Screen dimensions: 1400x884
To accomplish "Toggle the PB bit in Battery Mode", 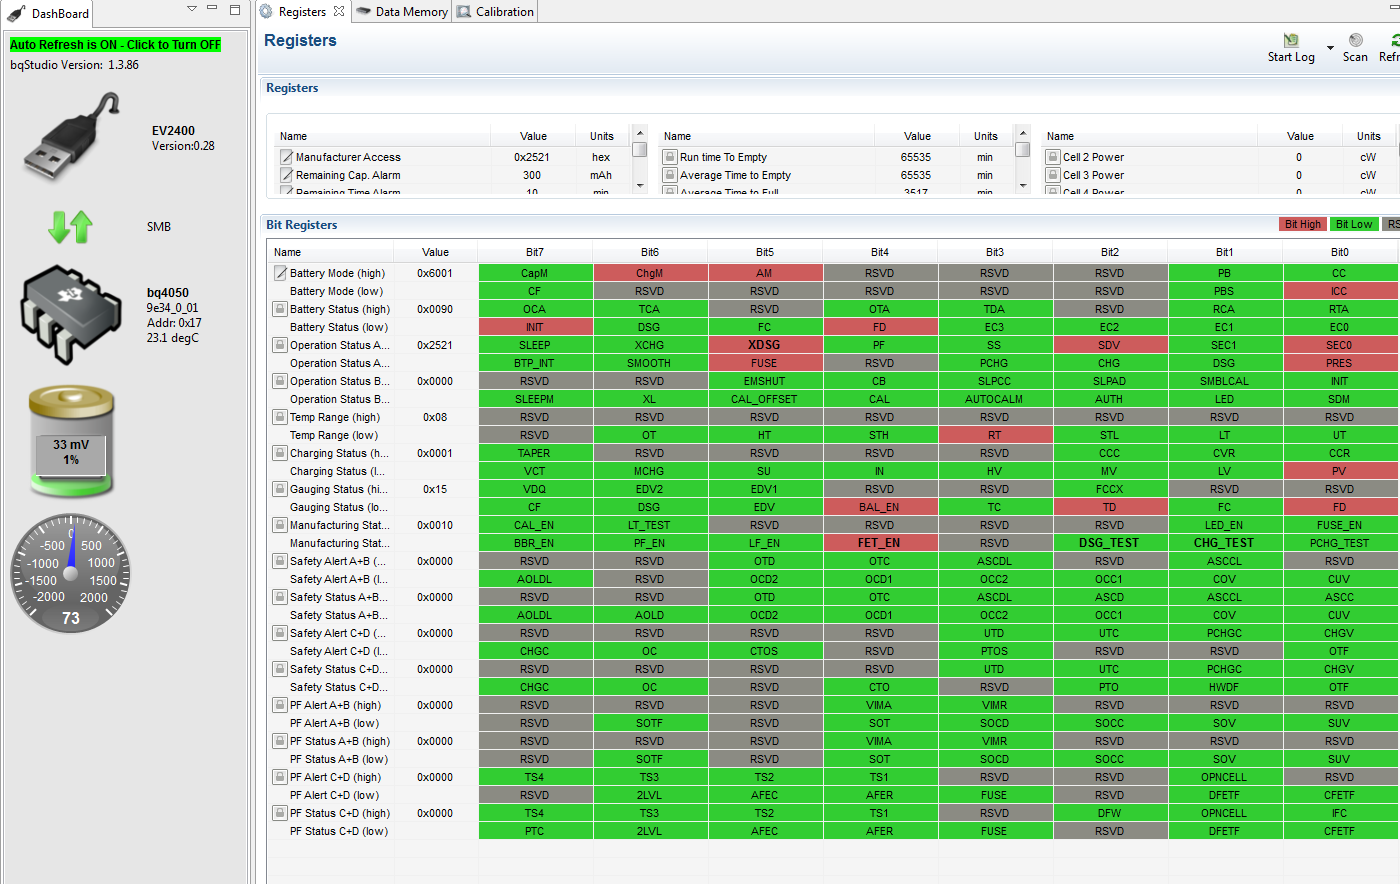I will pyautogui.click(x=1225, y=273).
